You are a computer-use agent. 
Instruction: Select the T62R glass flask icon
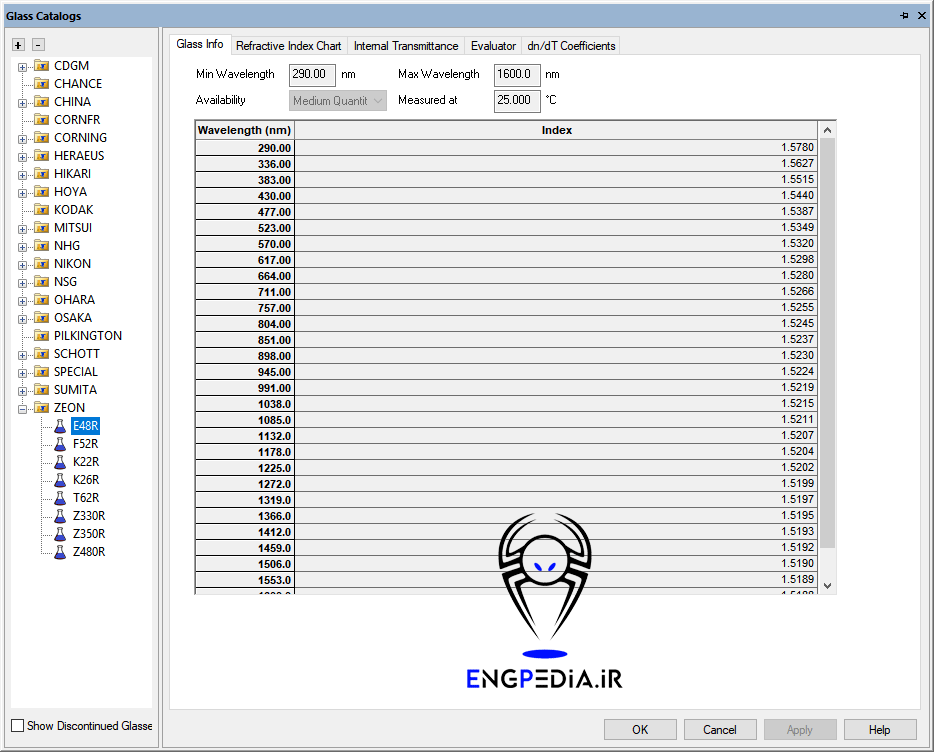pos(60,498)
